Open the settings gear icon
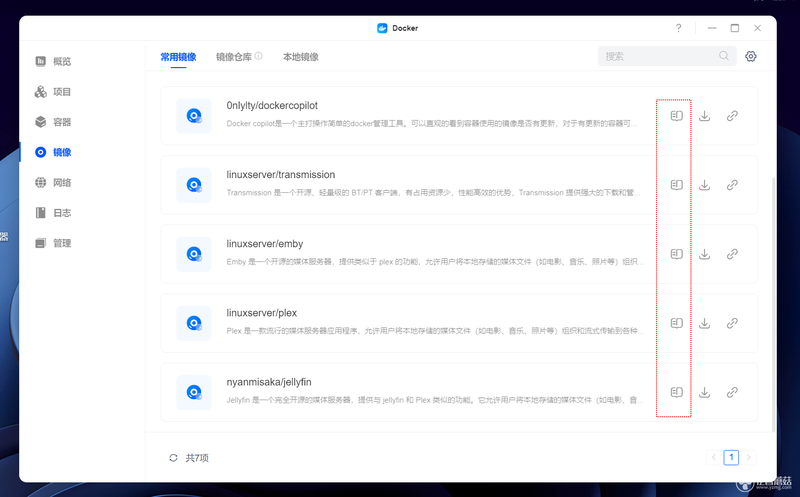This screenshot has height=497, width=800. tap(751, 56)
